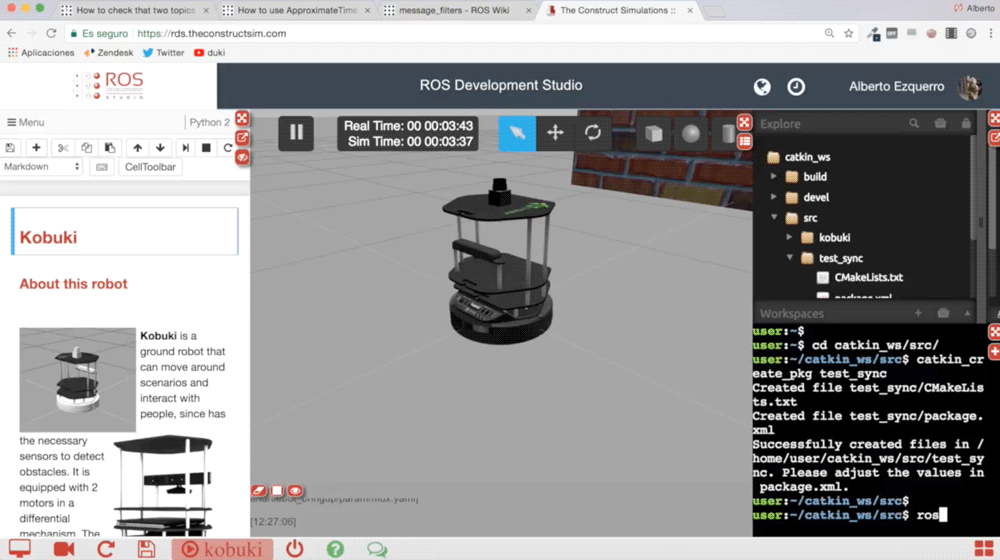Open the notebook Menu

26,122
